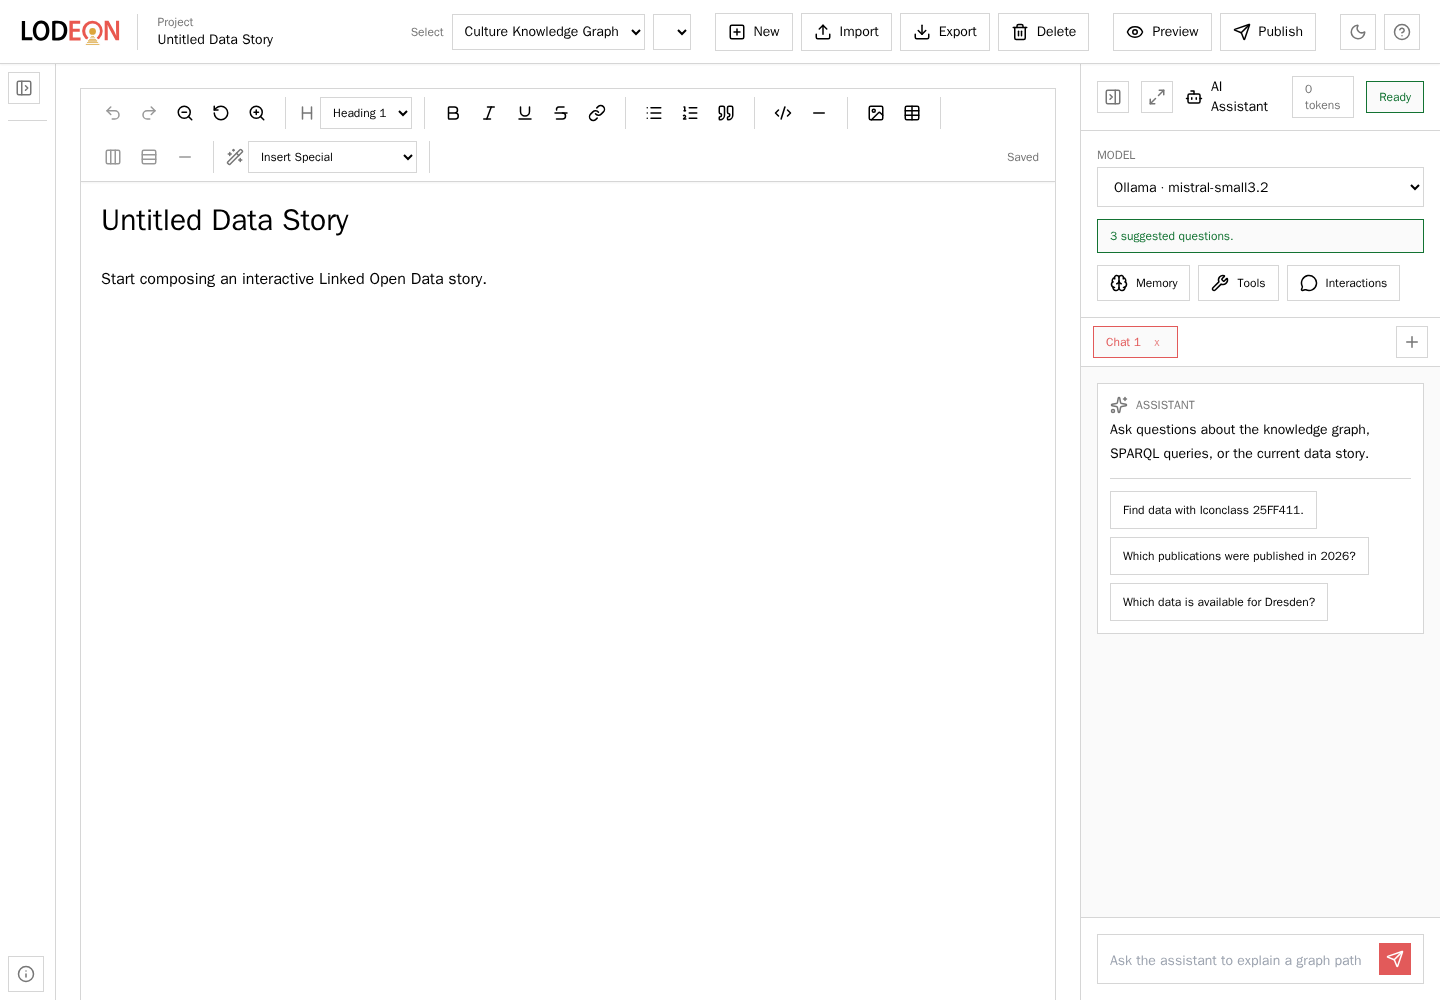Click the LODEON logo
Image resolution: width=1440 pixels, height=1000 pixels.
pyautogui.click(x=70, y=32)
